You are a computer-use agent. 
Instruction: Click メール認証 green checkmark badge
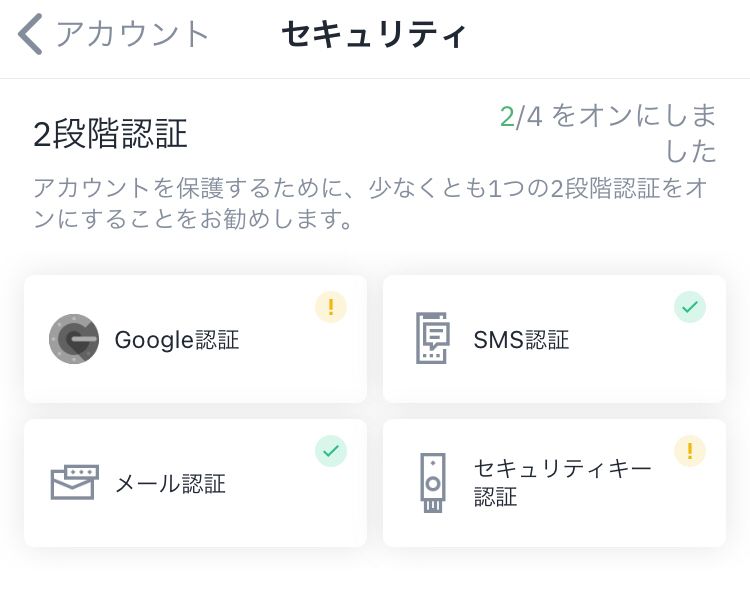[331, 451]
